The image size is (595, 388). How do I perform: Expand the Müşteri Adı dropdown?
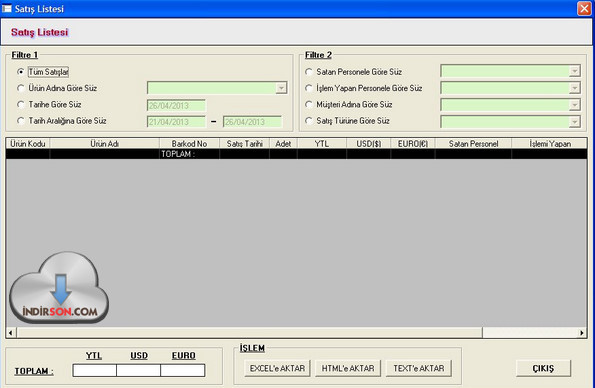575,105
